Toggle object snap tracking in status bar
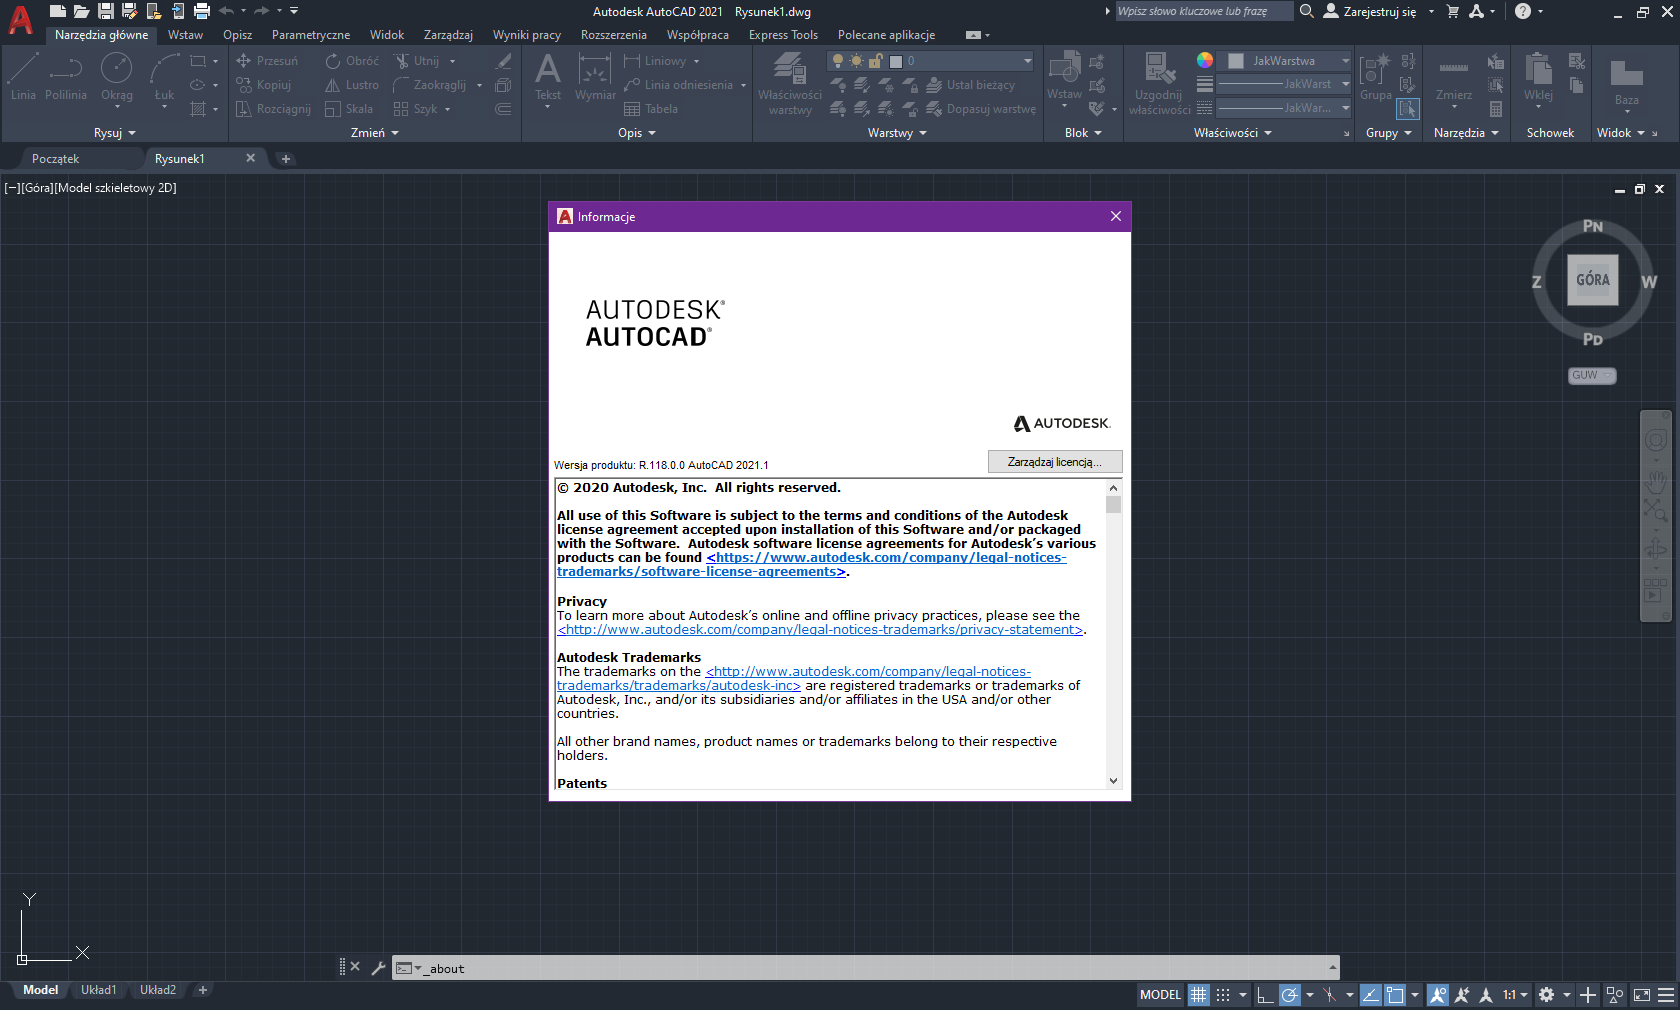This screenshot has width=1680, height=1010. pos(1371,995)
